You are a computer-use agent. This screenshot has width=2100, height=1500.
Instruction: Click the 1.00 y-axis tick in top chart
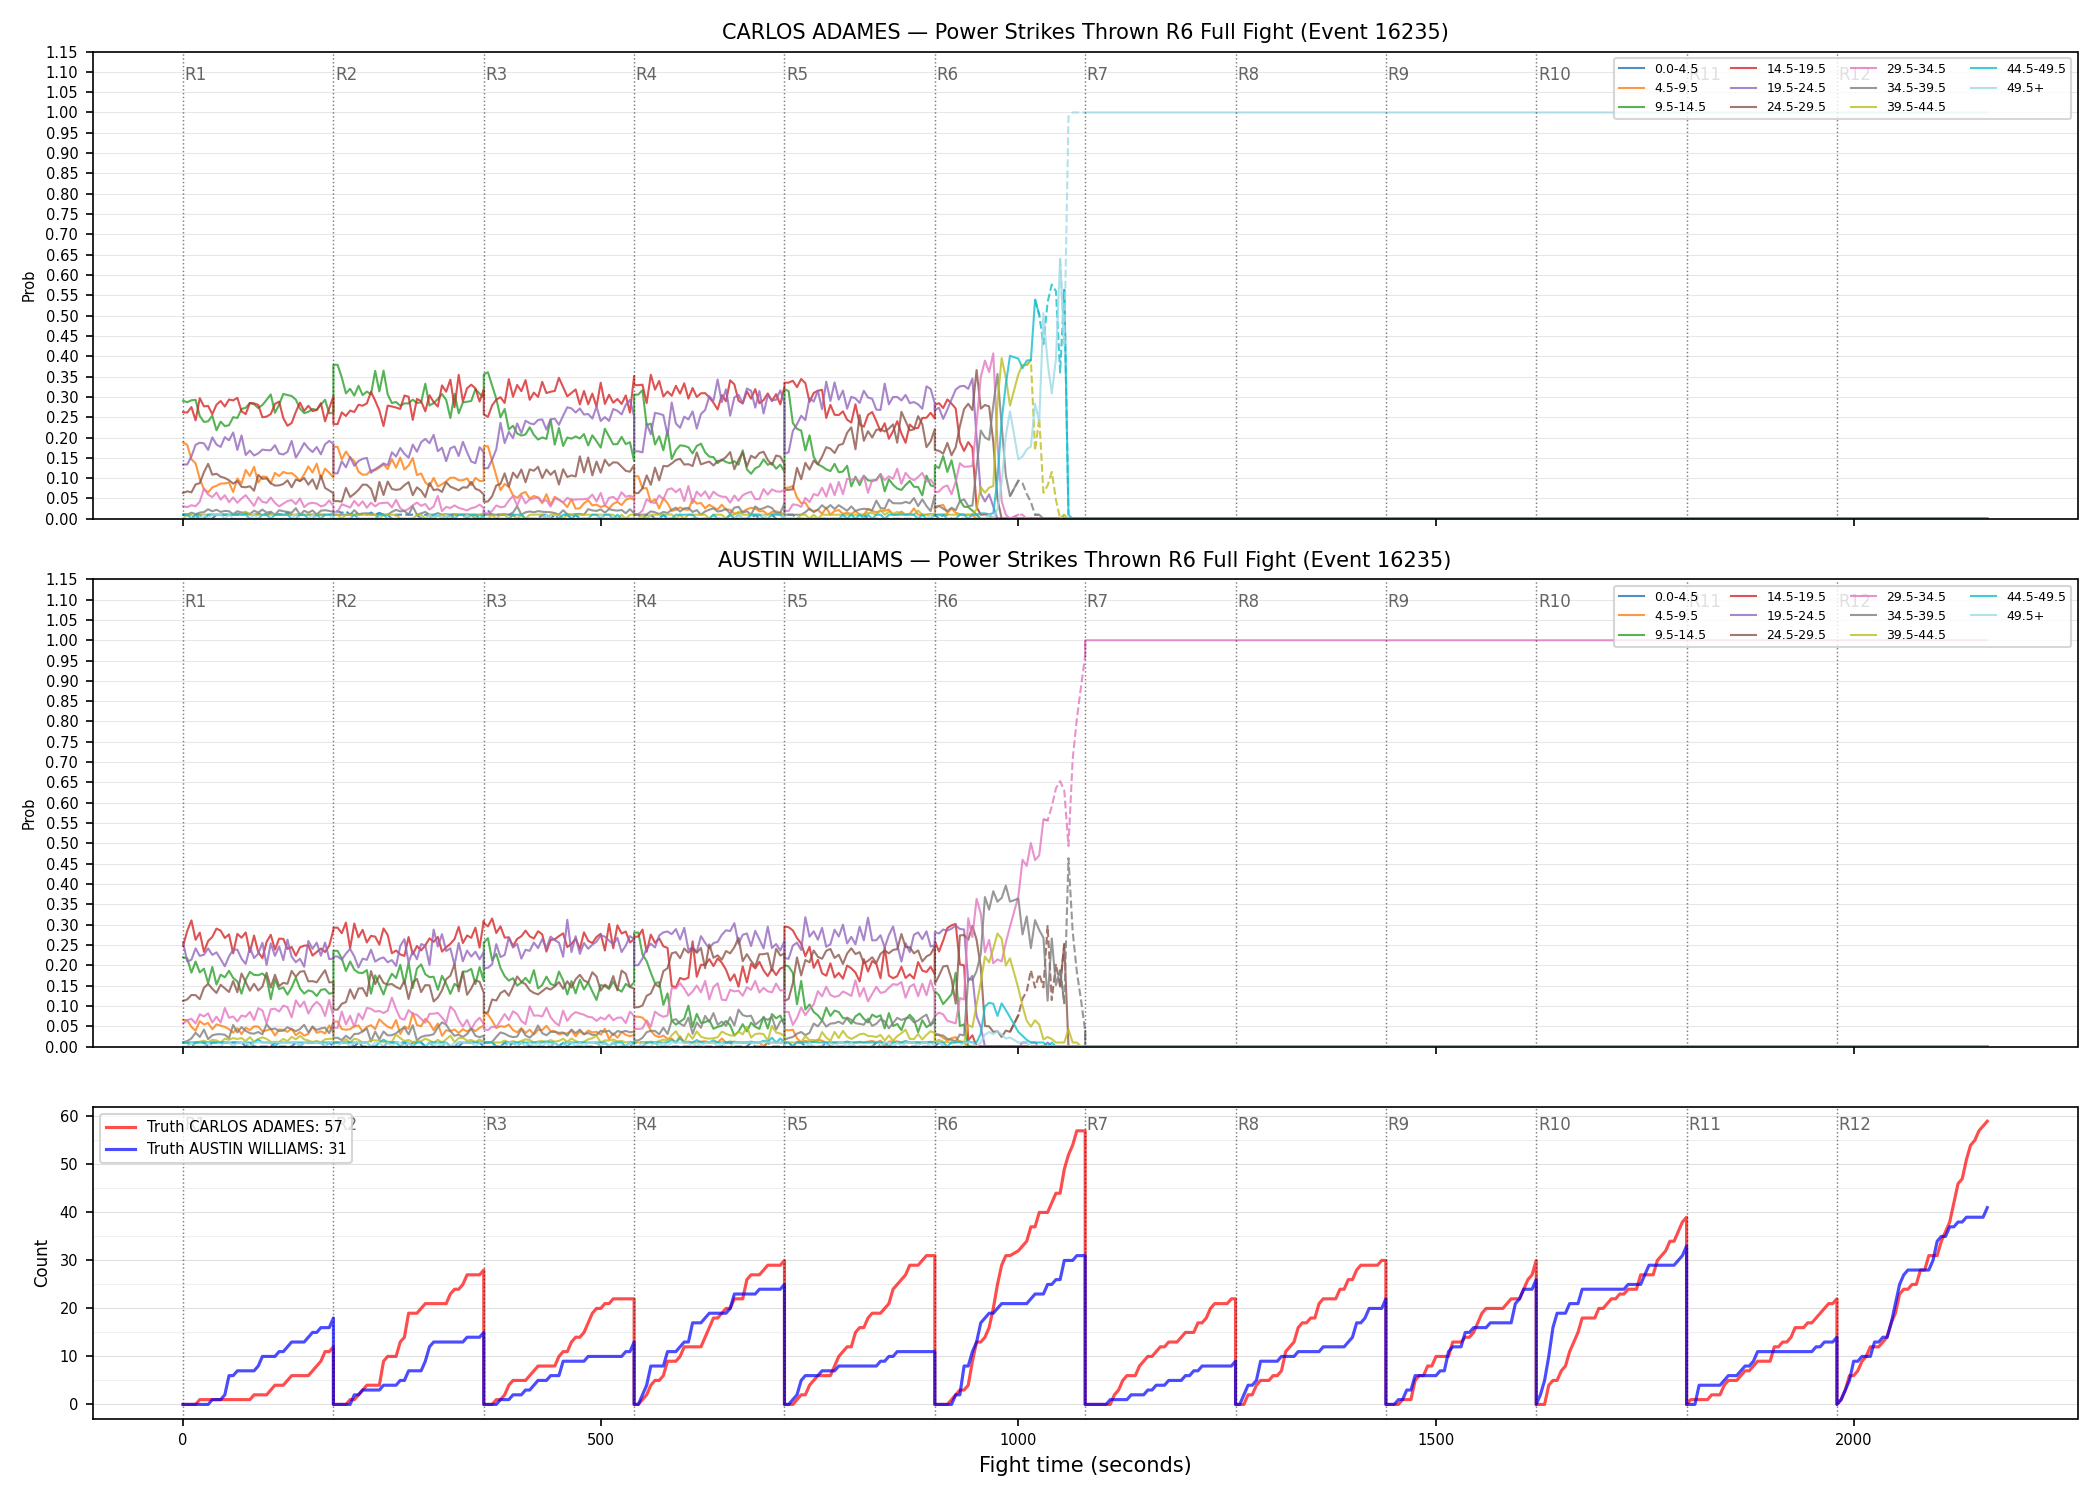[x=62, y=113]
